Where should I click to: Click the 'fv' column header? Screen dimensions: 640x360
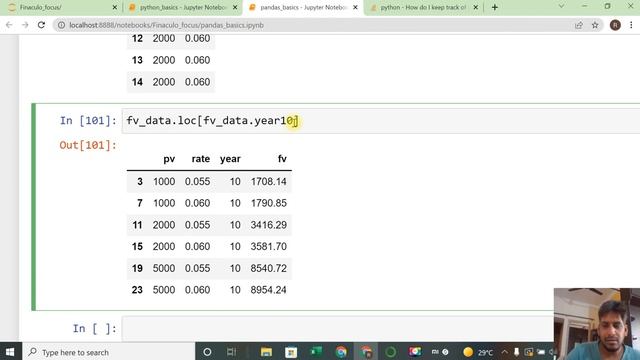282,159
